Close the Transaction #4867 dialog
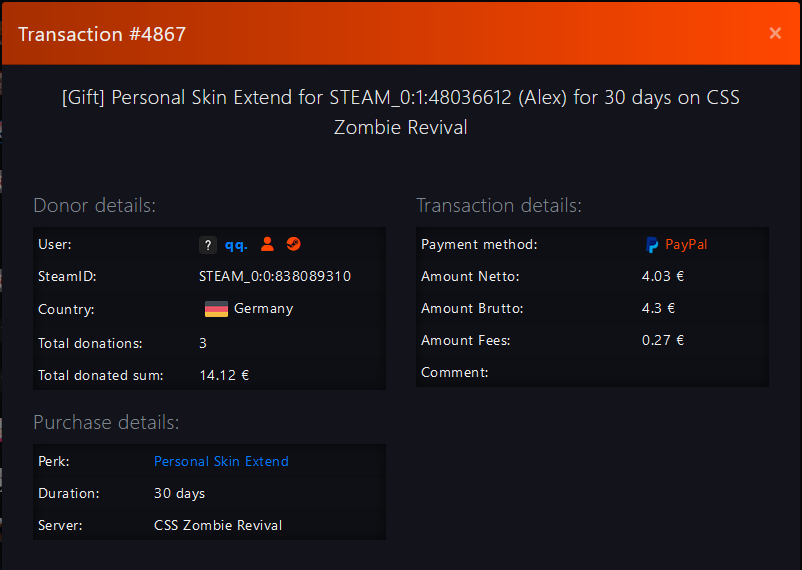 pos(775,33)
